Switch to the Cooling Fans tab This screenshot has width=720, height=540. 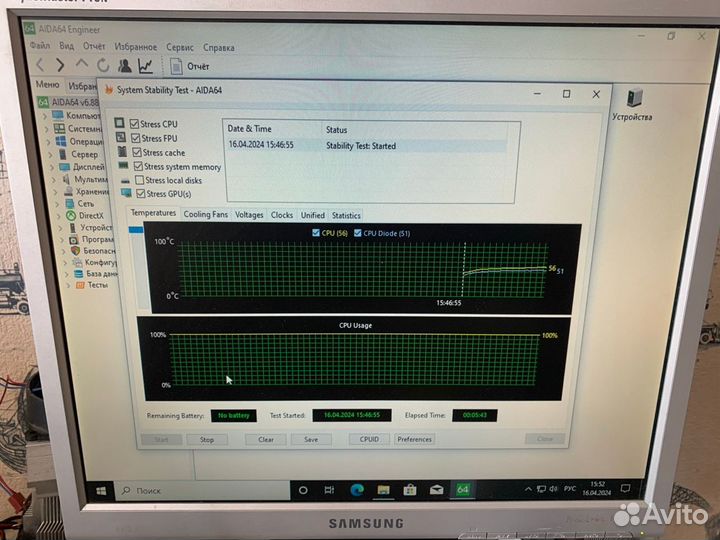coord(205,215)
